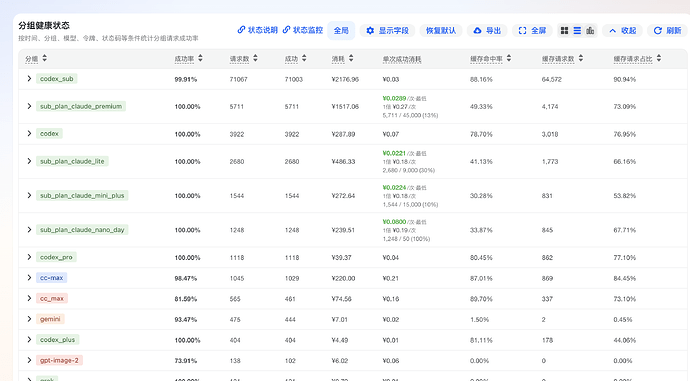The height and width of the screenshot is (381, 690).
Task: Click the ¥1517.06 consumption value
Action: tap(345, 107)
